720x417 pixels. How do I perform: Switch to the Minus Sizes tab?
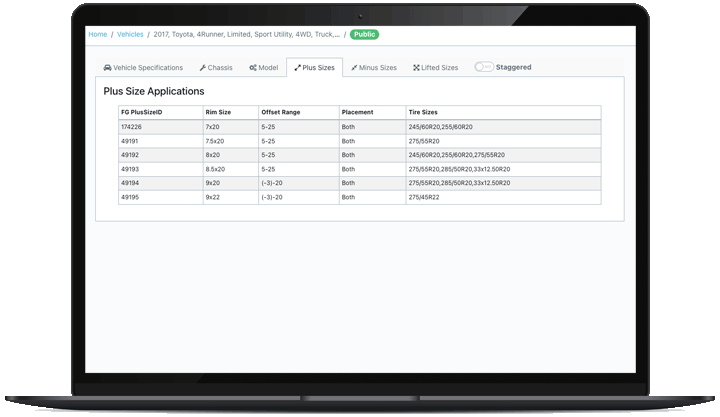click(x=374, y=68)
